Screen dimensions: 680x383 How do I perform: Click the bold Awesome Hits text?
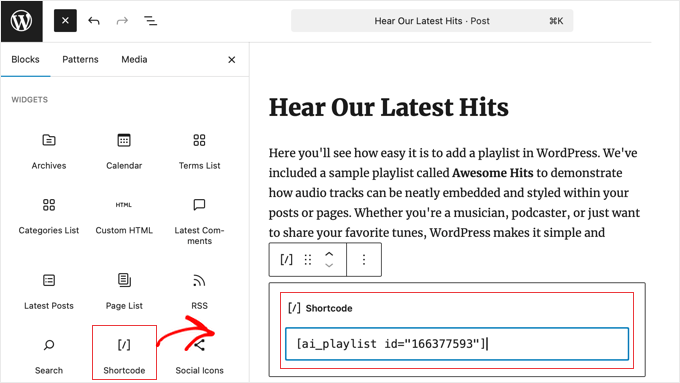pos(493,173)
